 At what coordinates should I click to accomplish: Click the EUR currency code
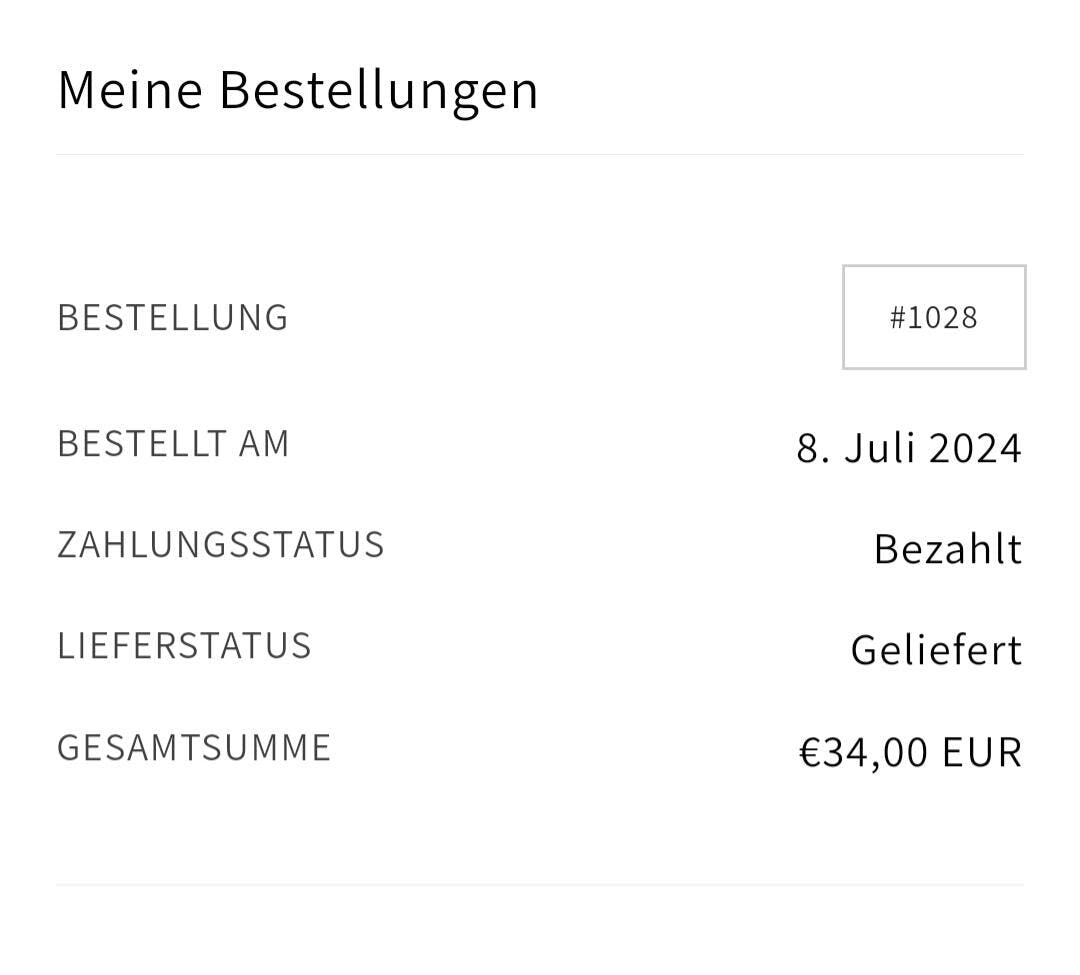[x=981, y=752]
